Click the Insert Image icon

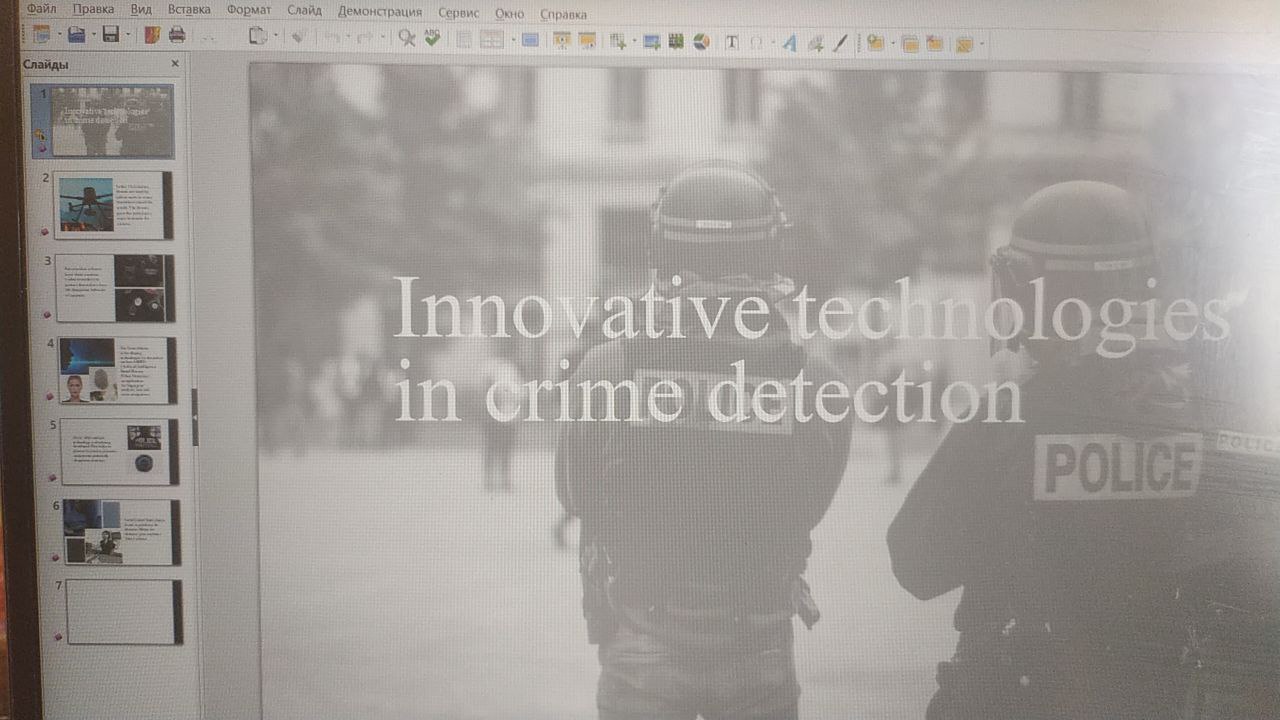point(652,41)
